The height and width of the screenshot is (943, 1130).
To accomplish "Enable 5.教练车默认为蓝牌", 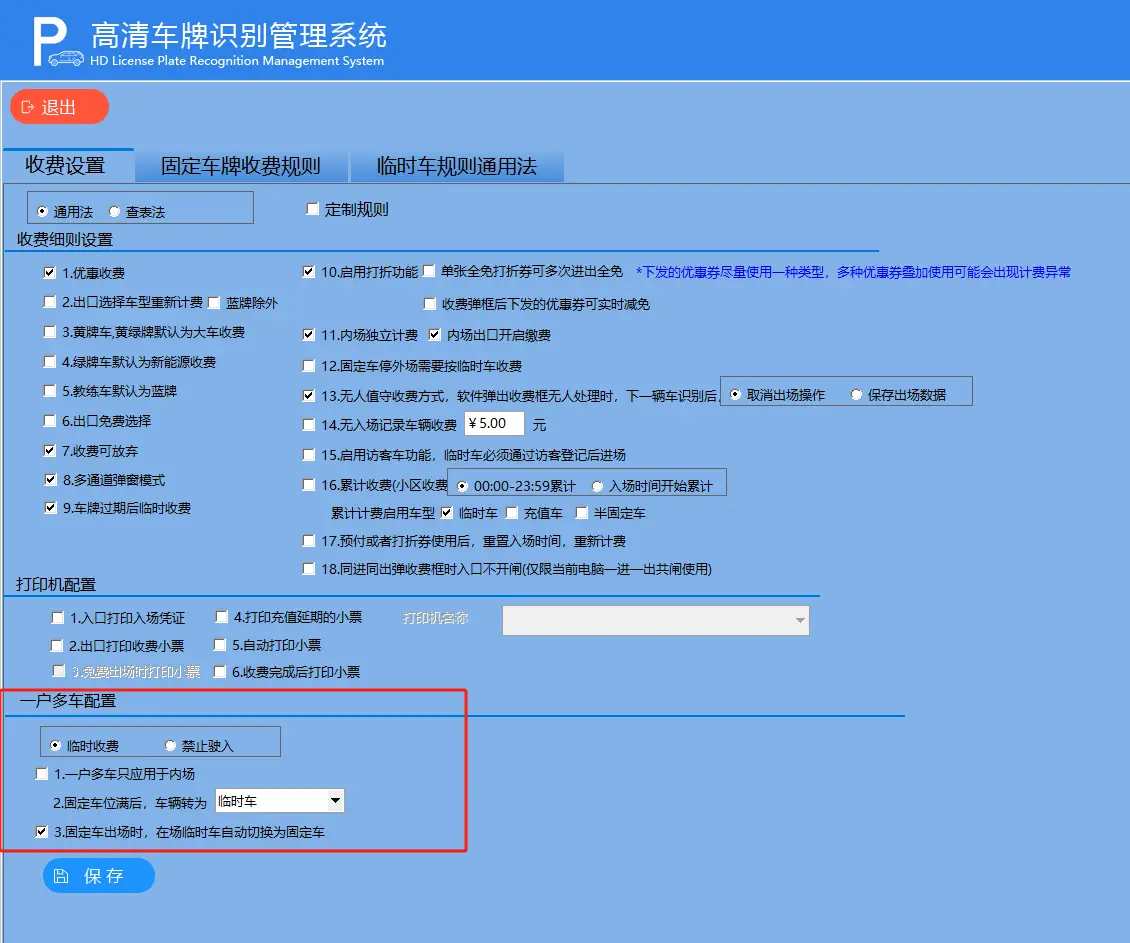I will coord(49,391).
